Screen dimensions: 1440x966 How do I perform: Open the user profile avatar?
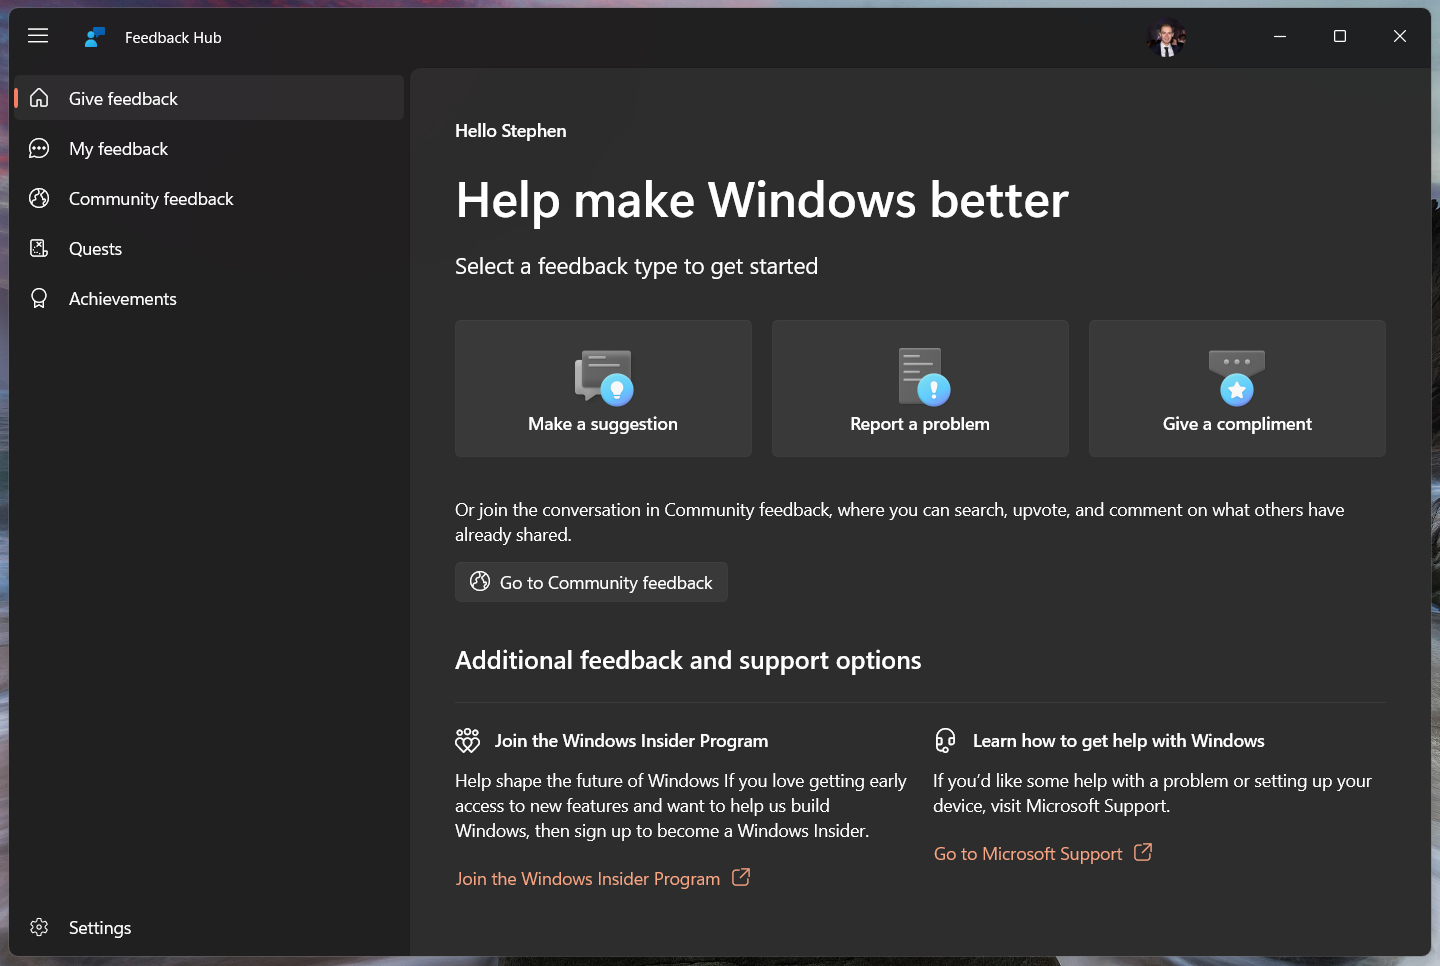pyautogui.click(x=1166, y=38)
